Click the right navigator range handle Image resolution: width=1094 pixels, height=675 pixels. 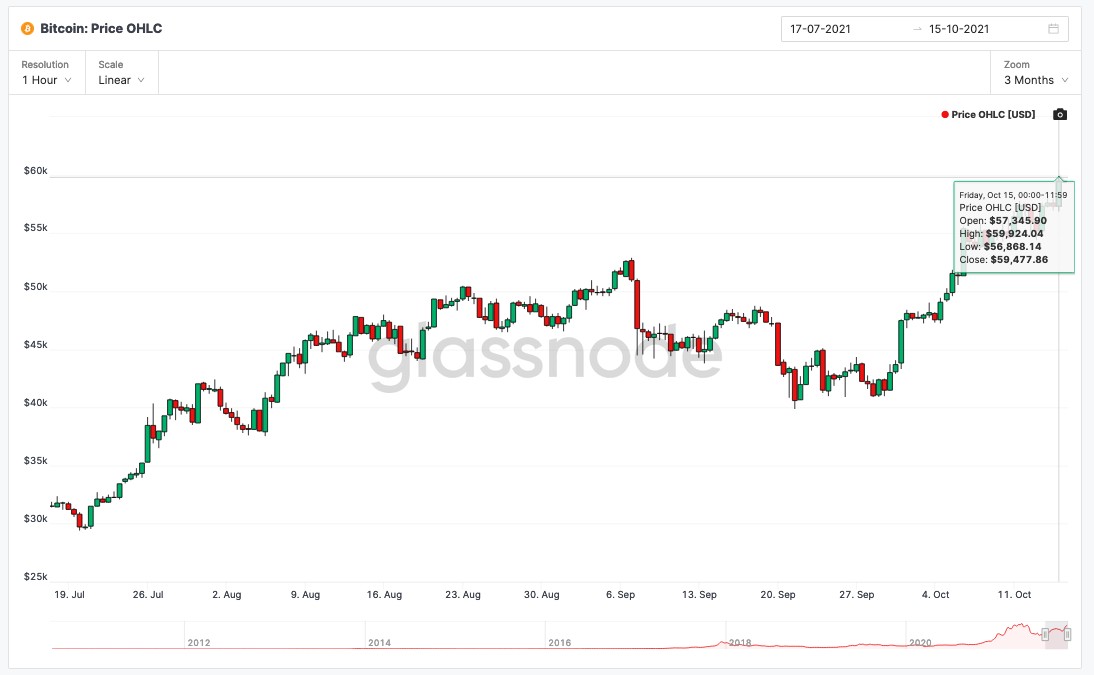tap(1068, 634)
